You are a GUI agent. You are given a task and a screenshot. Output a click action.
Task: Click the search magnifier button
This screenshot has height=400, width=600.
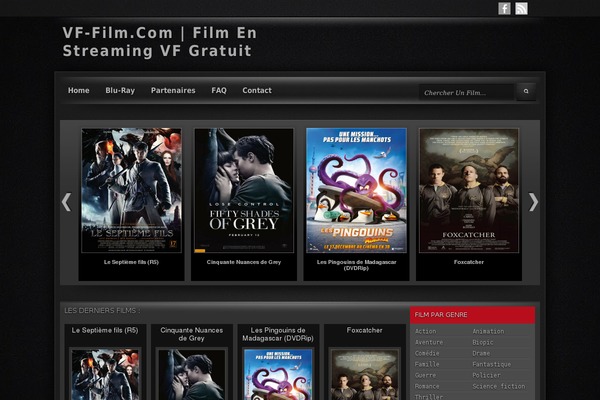526,91
